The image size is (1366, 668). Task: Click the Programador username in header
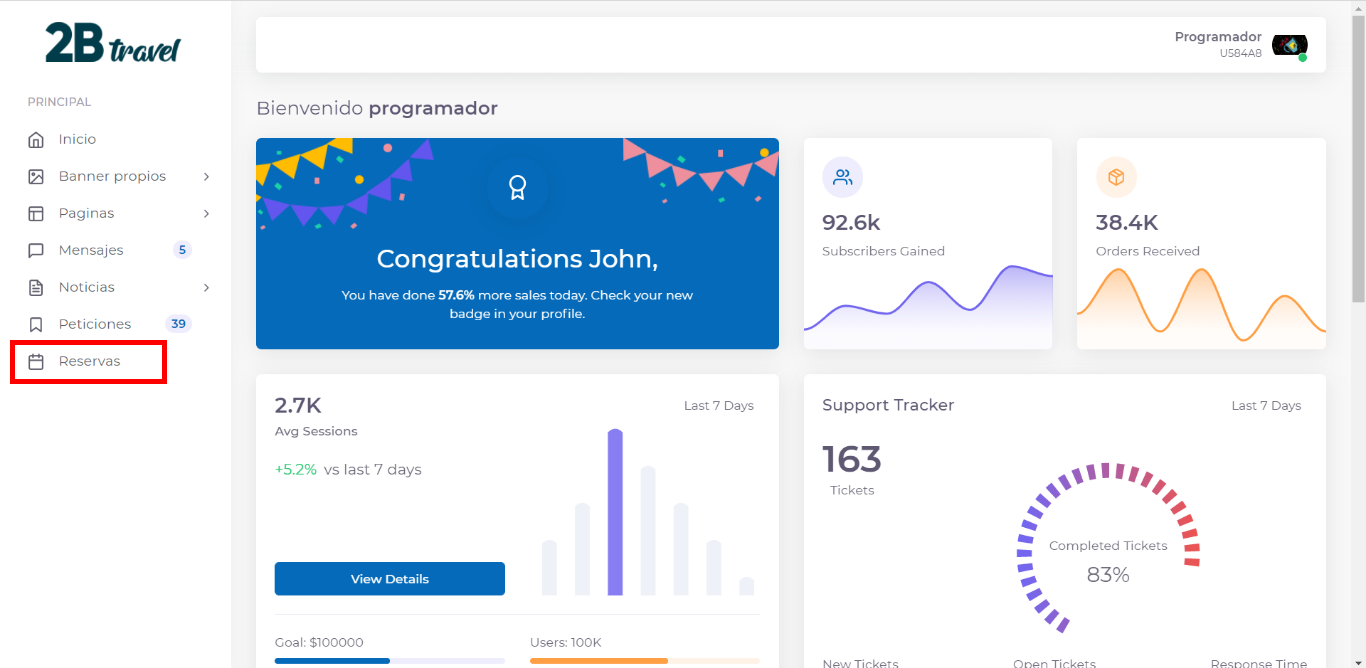[x=1218, y=37]
